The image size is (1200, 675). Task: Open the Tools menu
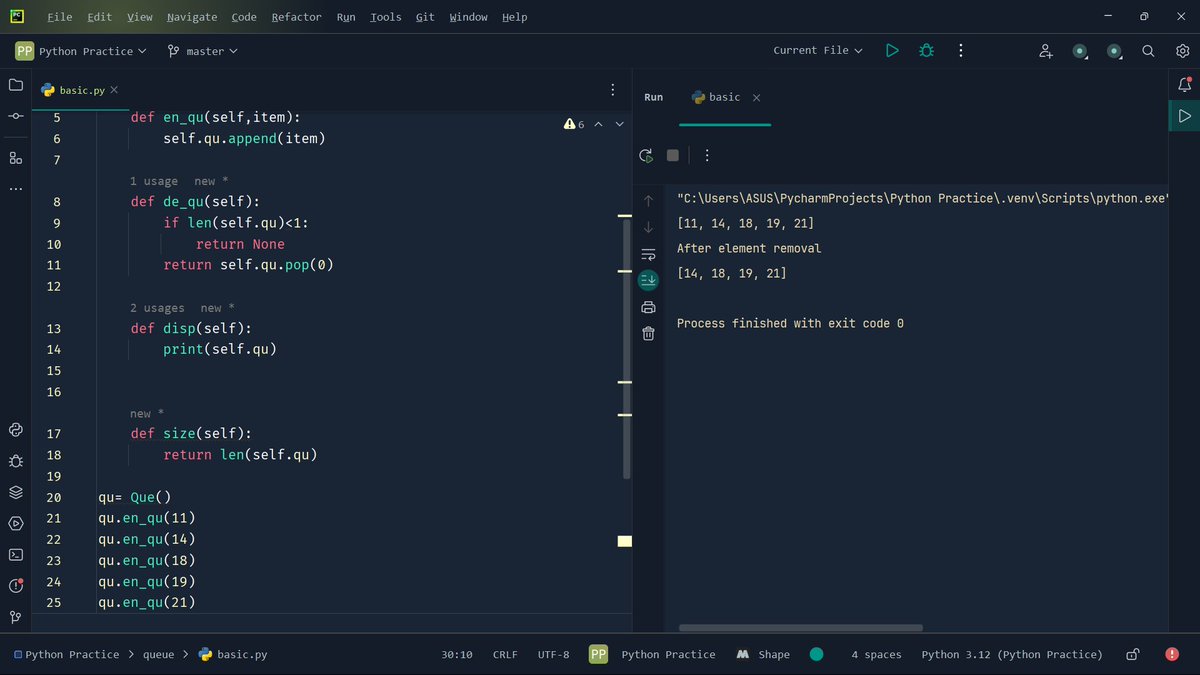click(x=385, y=17)
